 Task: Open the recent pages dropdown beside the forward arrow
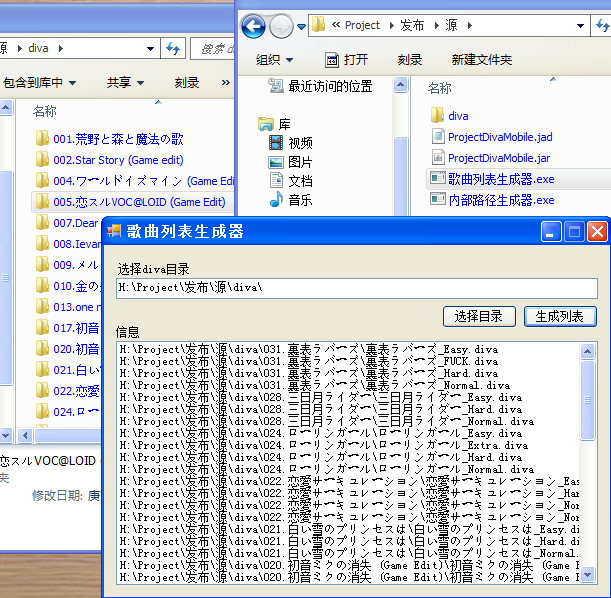pyautogui.click(x=301, y=26)
